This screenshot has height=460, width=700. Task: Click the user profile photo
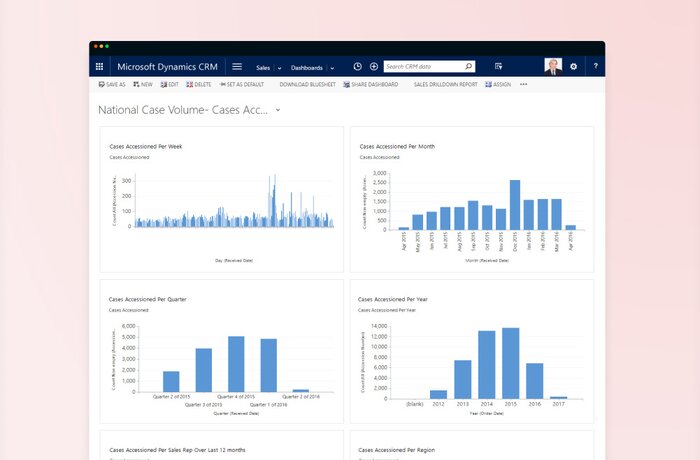click(553, 67)
